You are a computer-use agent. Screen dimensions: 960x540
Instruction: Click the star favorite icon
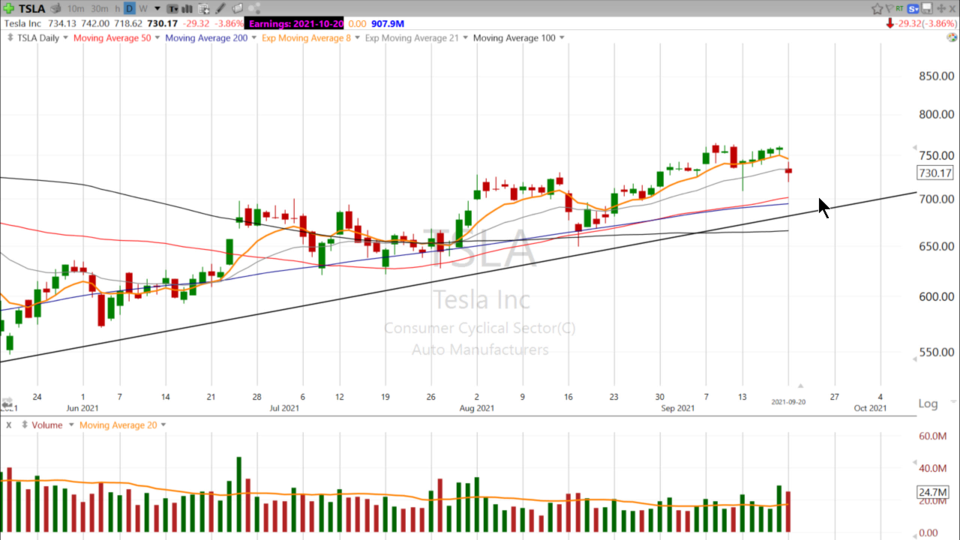pyautogui.click(x=877, y=8)
